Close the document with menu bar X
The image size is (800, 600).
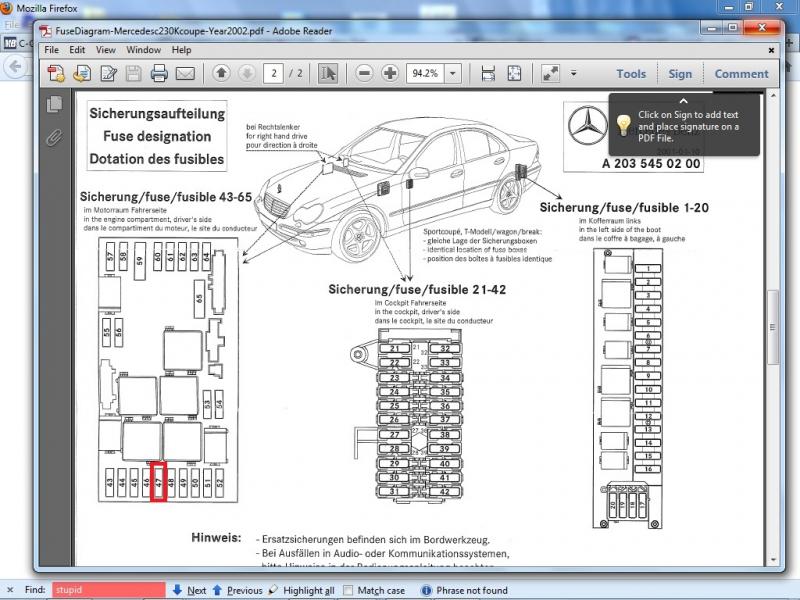coord(771,51)
